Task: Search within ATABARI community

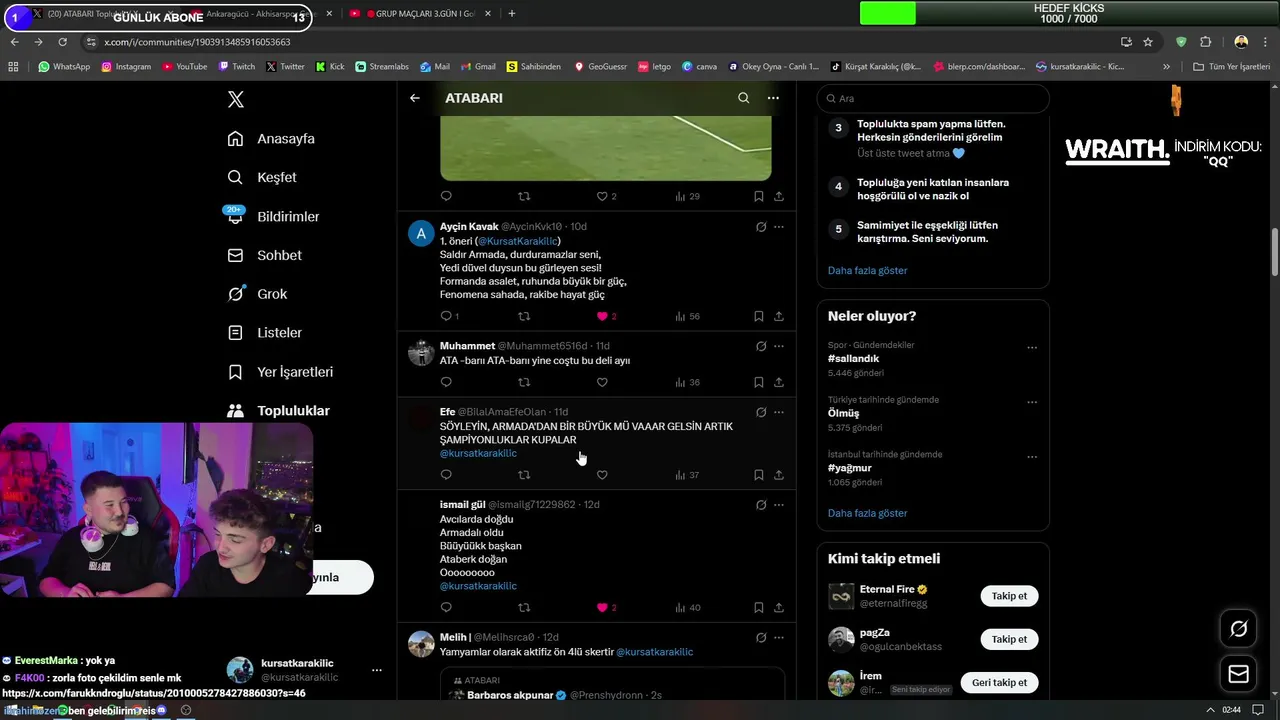Action: coord(743,98)
